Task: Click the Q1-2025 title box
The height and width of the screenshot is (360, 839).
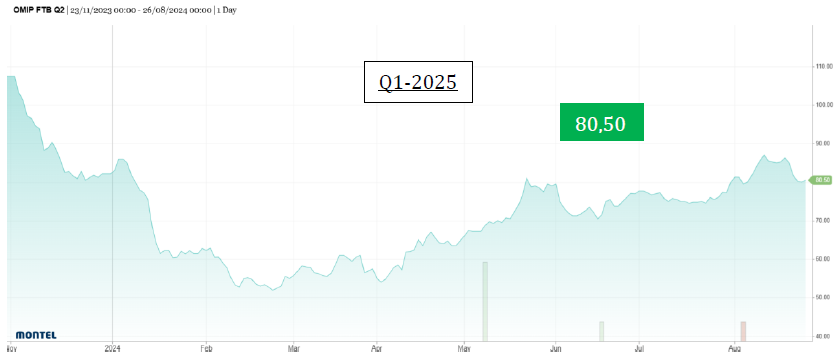Action: pyautogui.click(x=418, y=82)
